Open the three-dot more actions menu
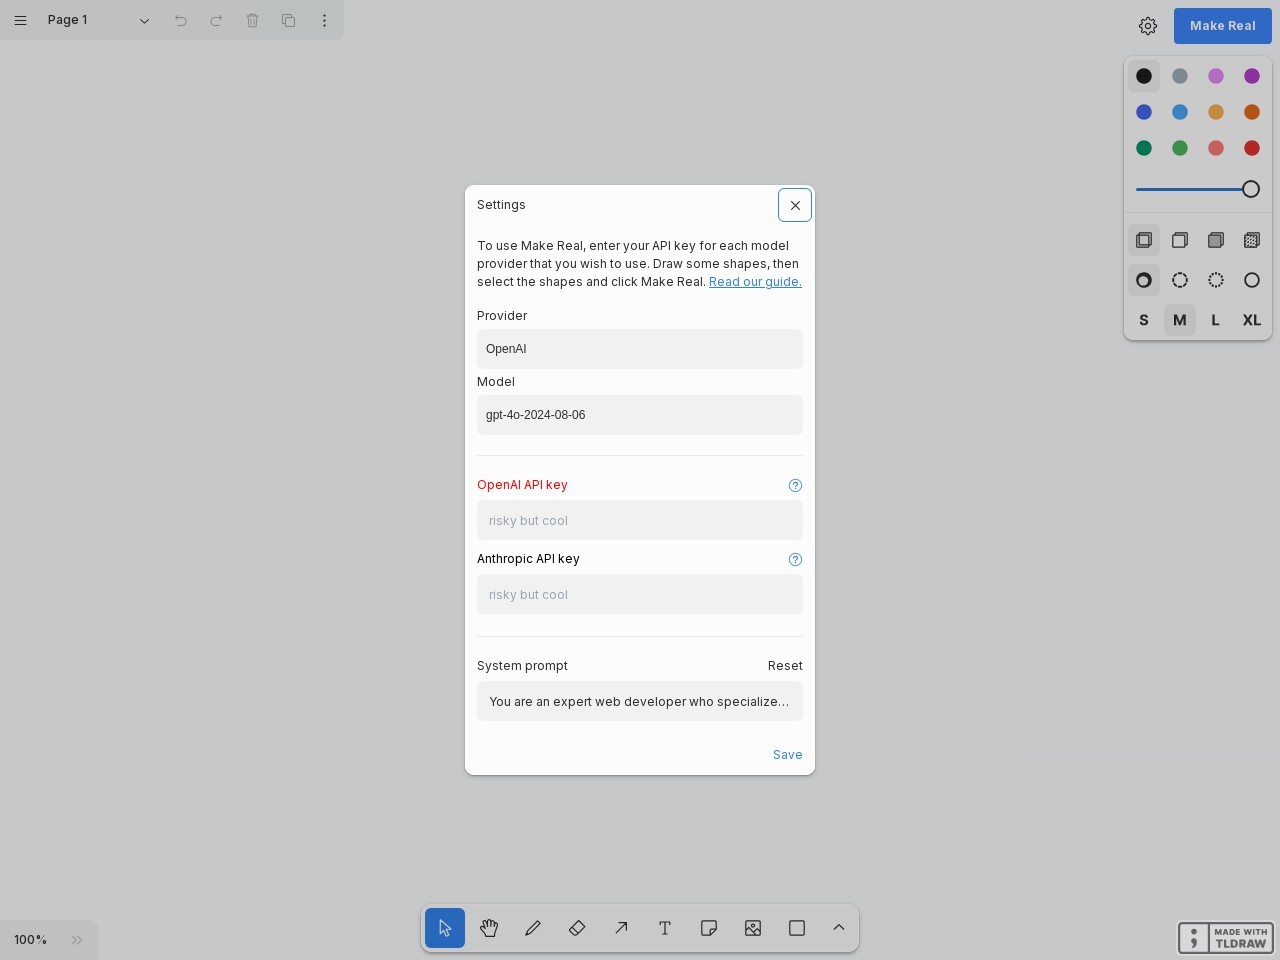 pos(325,20)
